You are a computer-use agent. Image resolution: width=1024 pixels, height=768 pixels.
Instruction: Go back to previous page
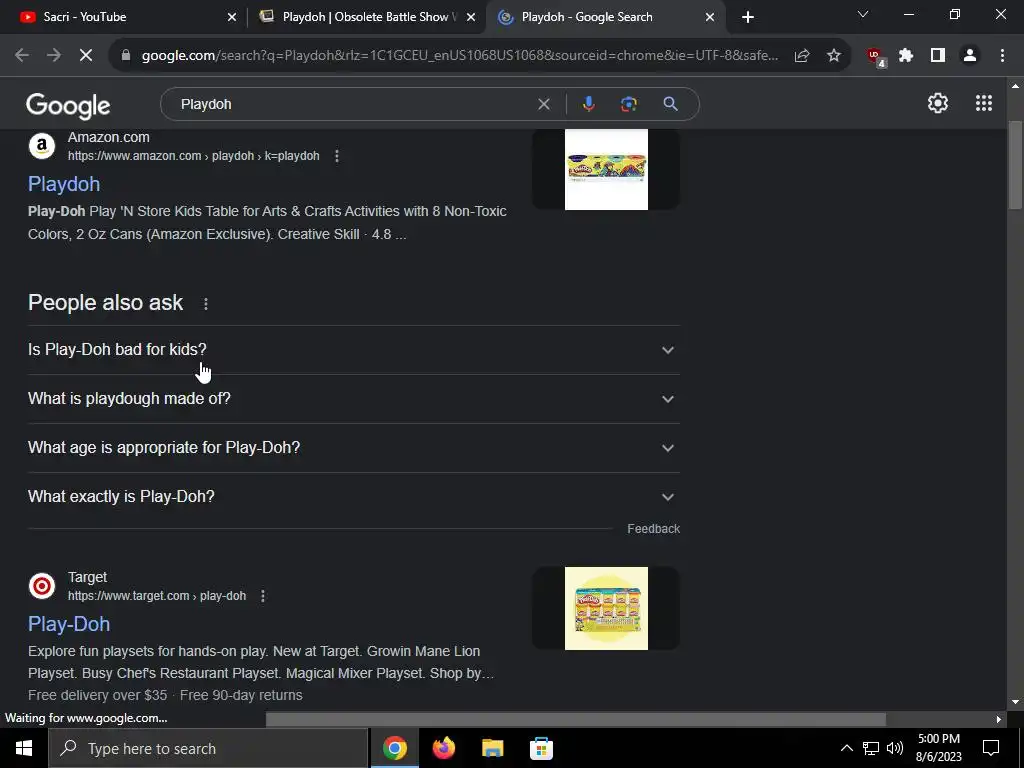(22, 56)
